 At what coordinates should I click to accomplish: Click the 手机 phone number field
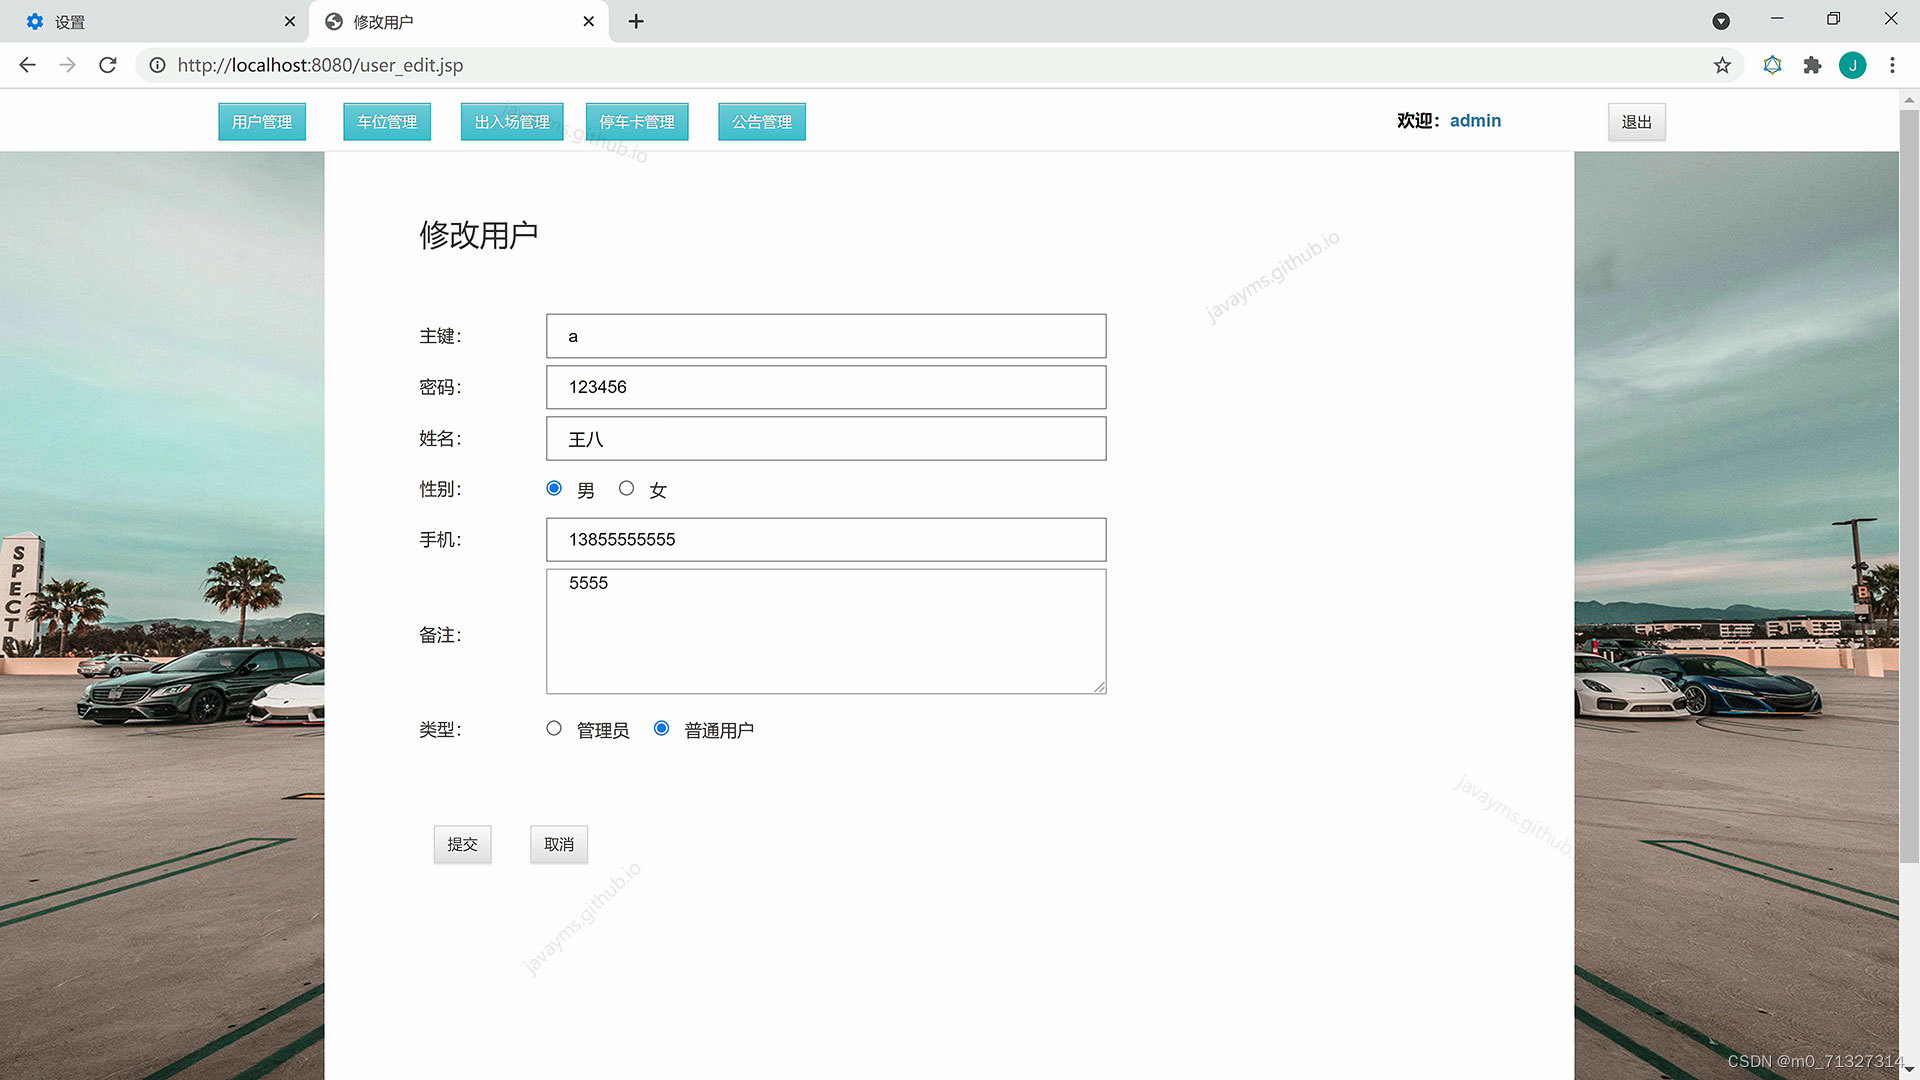click(x=826, y=540)
